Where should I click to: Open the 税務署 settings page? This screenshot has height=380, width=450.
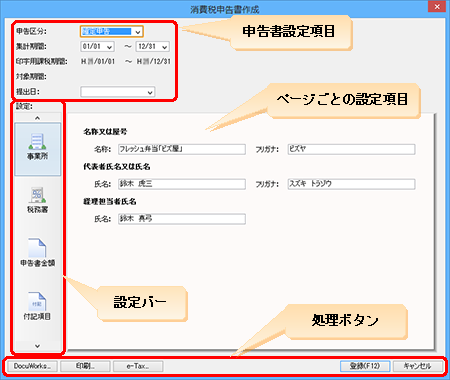click(37, 200)
